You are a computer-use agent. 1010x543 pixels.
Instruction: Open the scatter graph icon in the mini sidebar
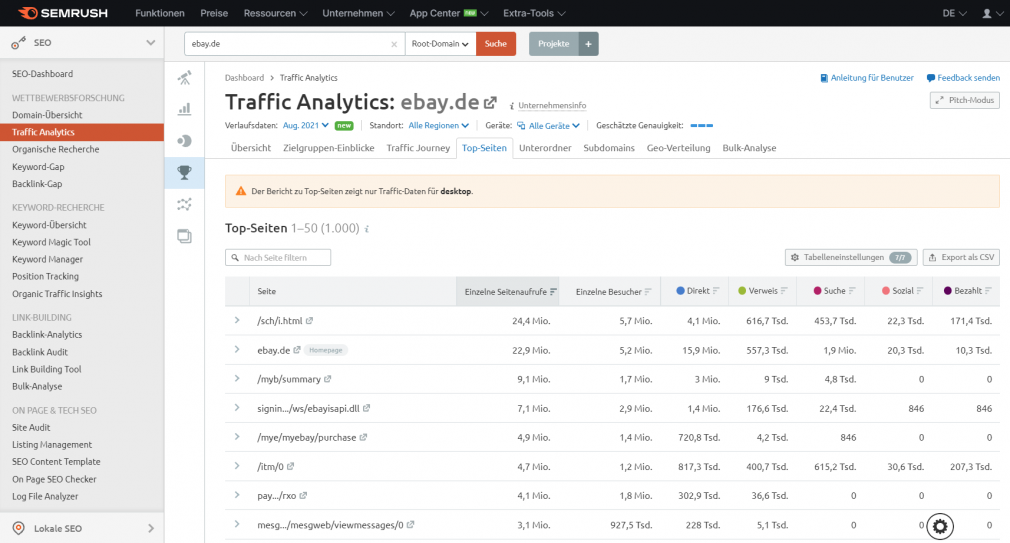tap(185, 204)
